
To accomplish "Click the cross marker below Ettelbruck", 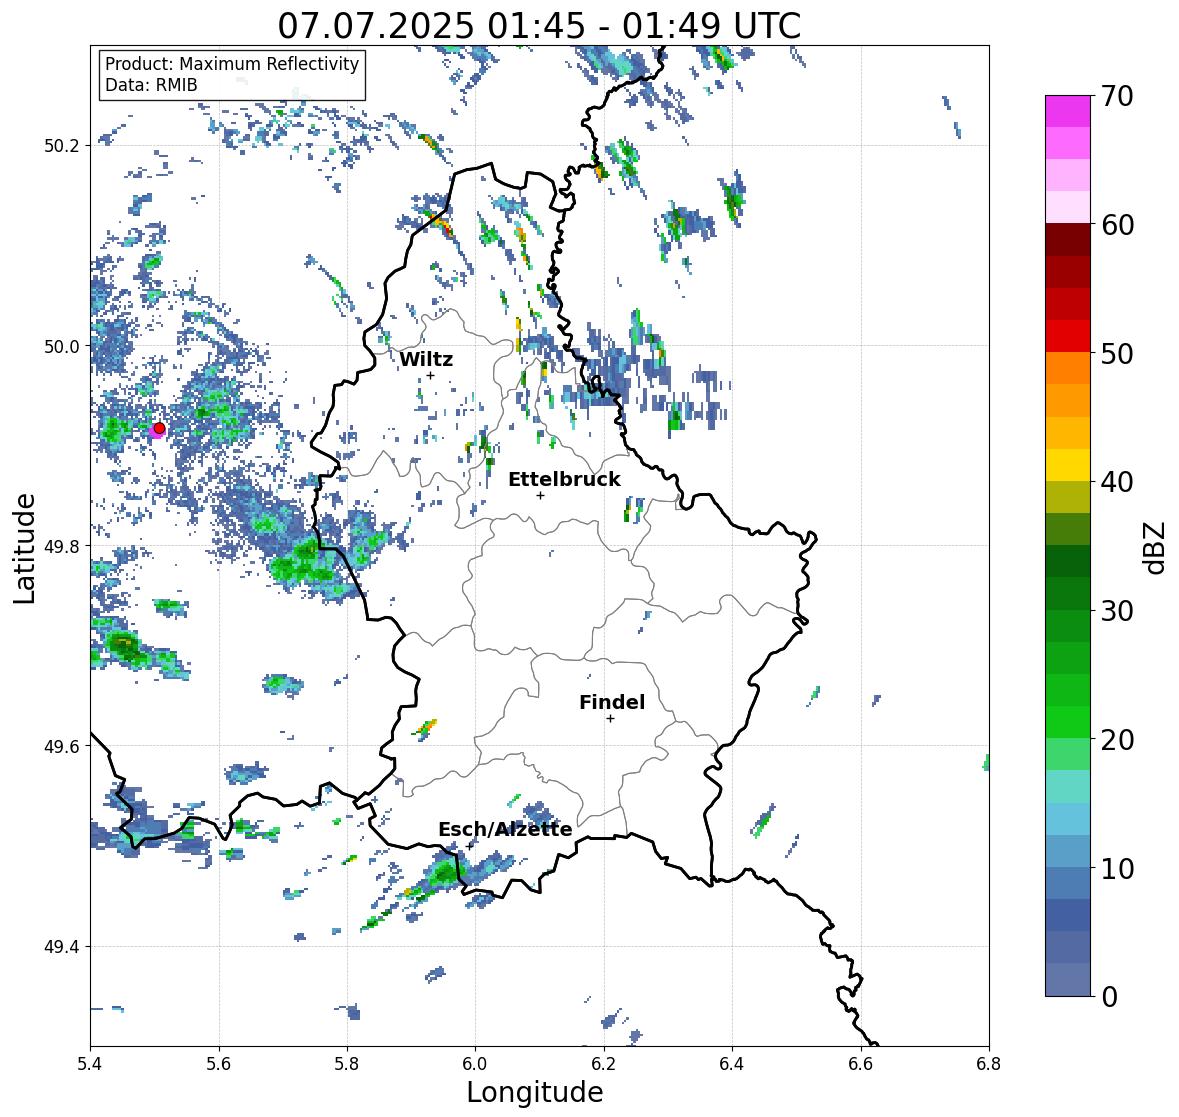I will pyautogui.click(x=540, y=495).
